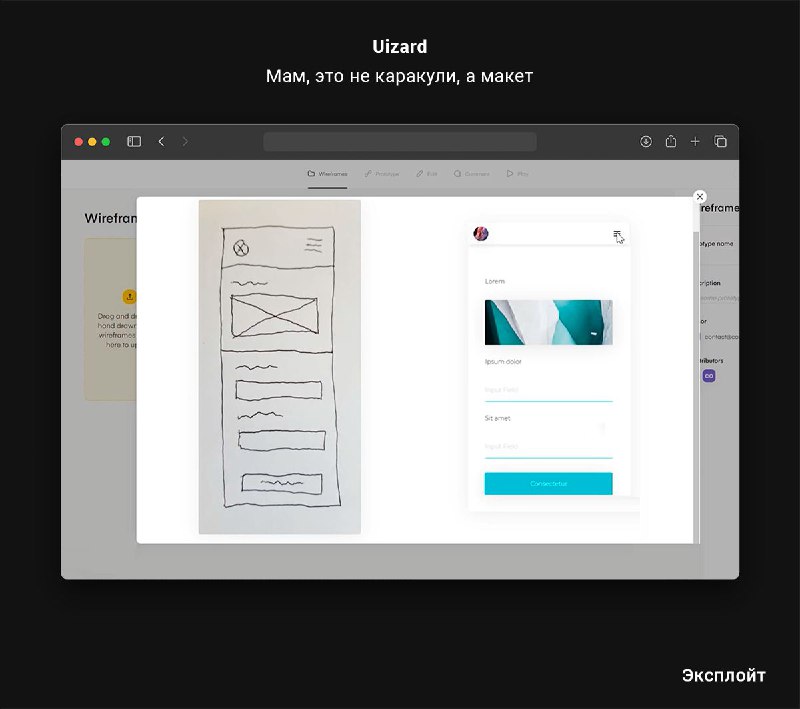
Task: Click the browser forward arrow
Action: pos(185,142)
